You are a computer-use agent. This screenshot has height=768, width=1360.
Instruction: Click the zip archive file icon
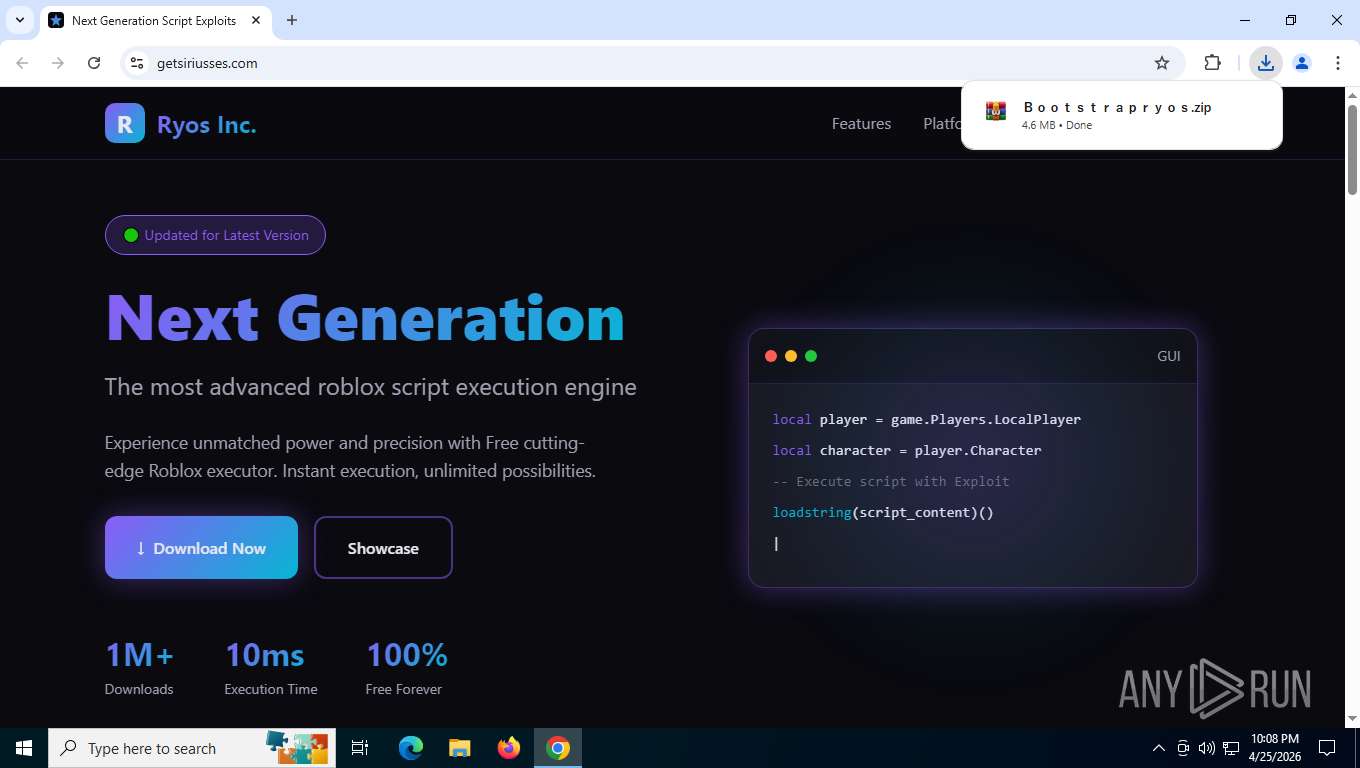(995, 111)
